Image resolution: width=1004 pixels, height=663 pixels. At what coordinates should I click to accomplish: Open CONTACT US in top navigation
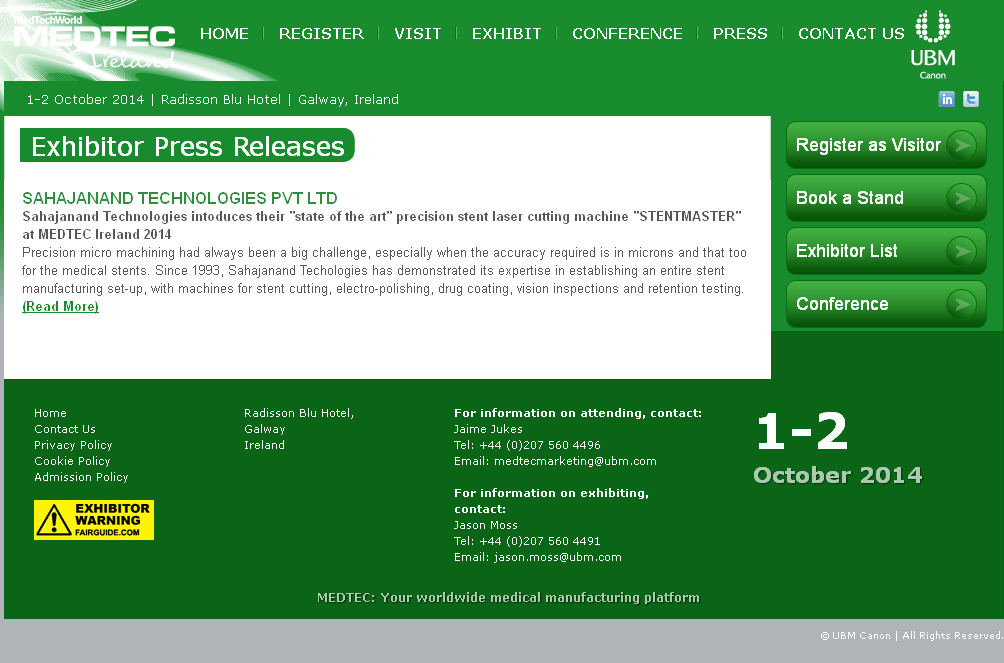(851, 33)
